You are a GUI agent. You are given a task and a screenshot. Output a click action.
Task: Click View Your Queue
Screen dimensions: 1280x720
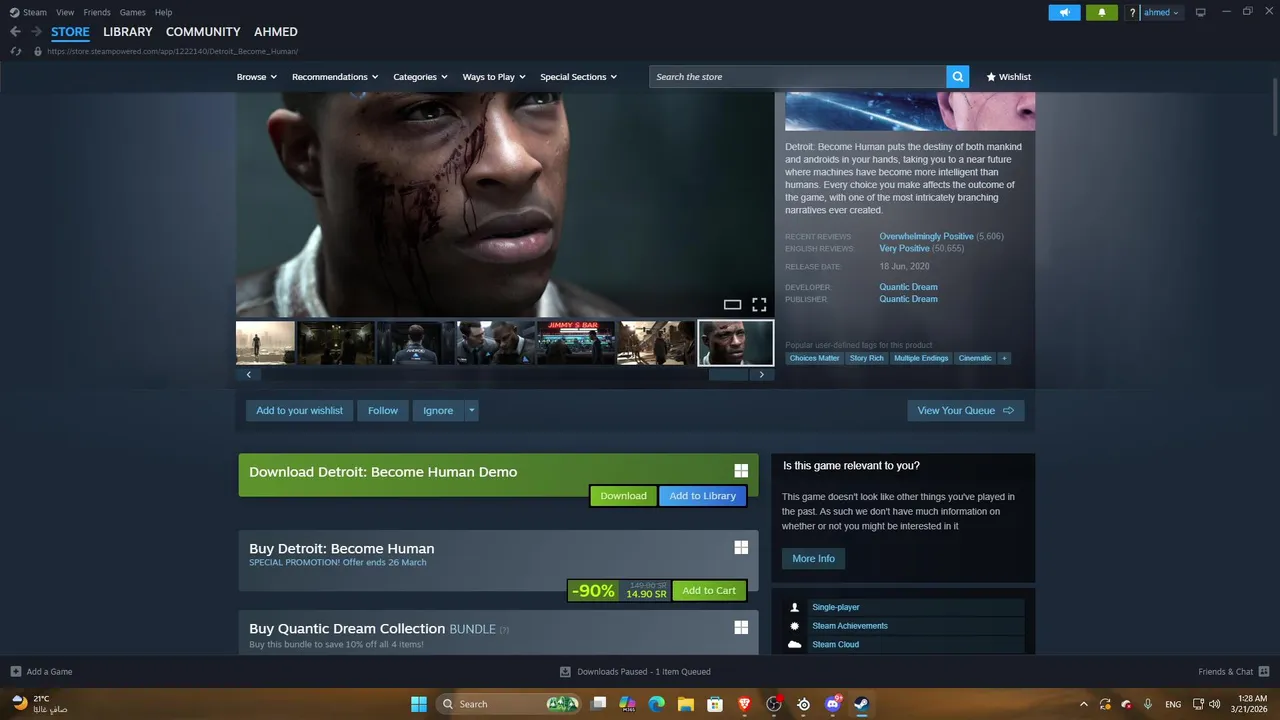pyautogui.click(x=965, y=410)
